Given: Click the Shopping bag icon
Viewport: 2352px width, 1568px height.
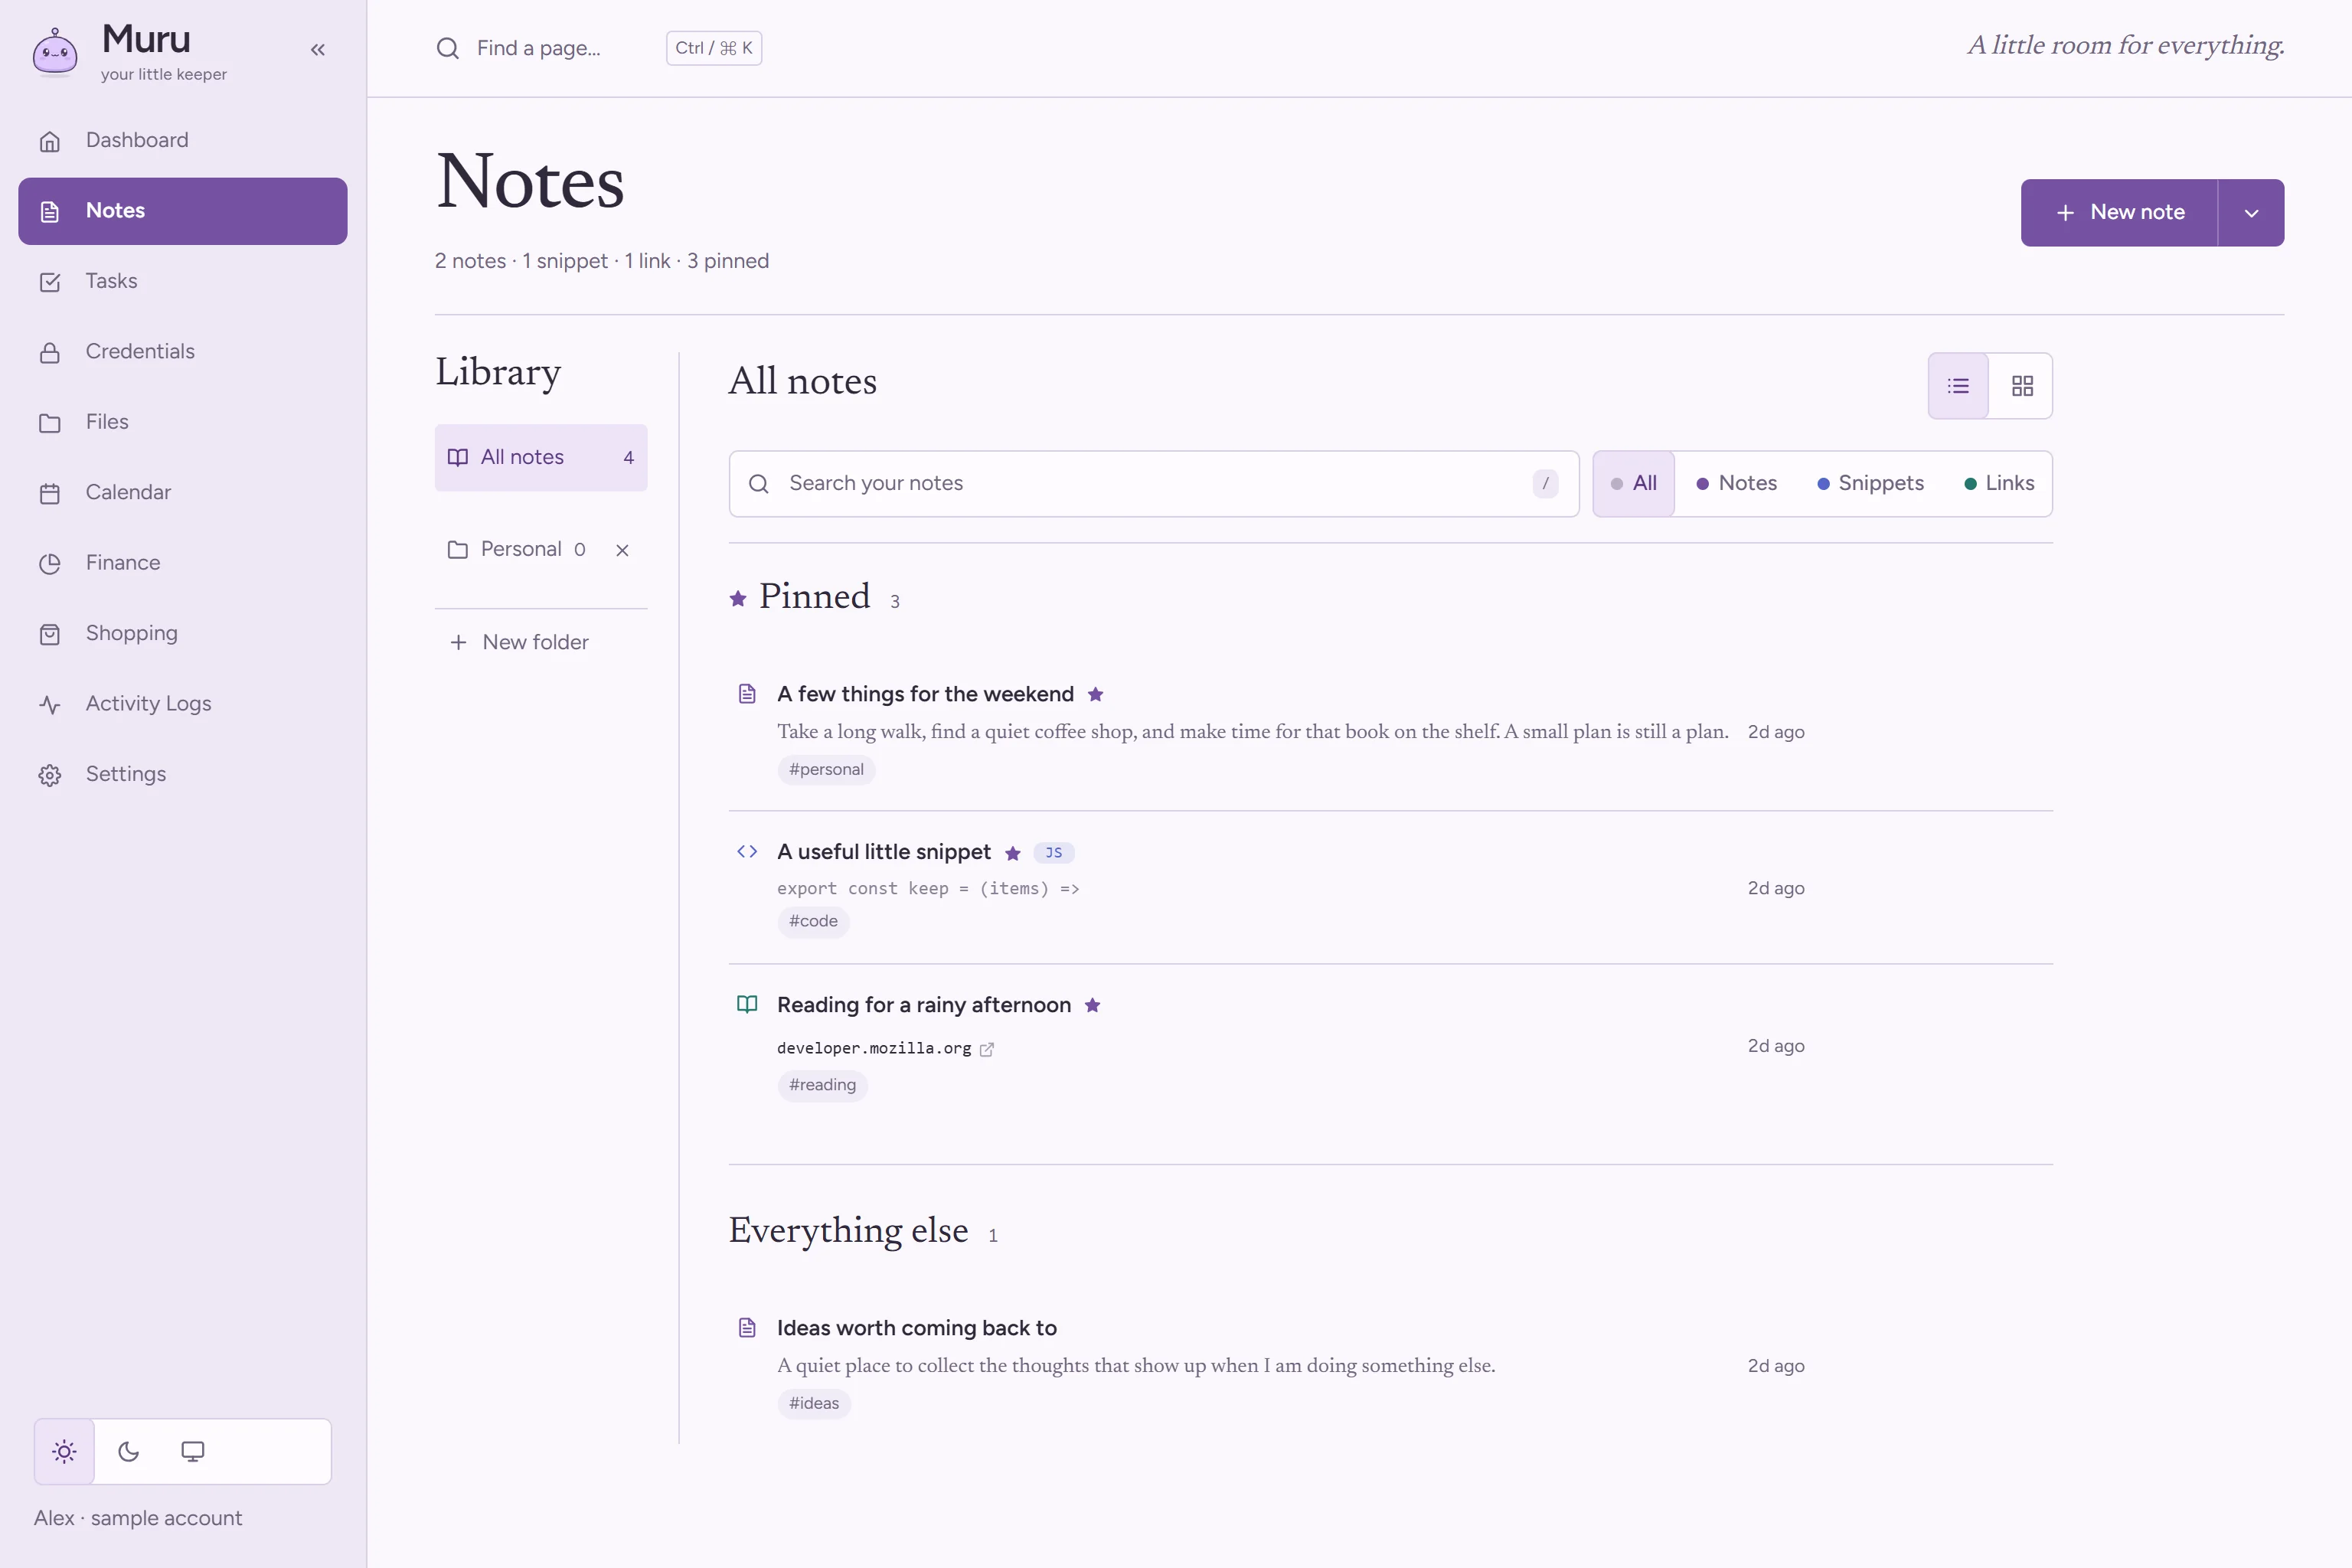Looking at the screenshot, I should tap(50, 634).
